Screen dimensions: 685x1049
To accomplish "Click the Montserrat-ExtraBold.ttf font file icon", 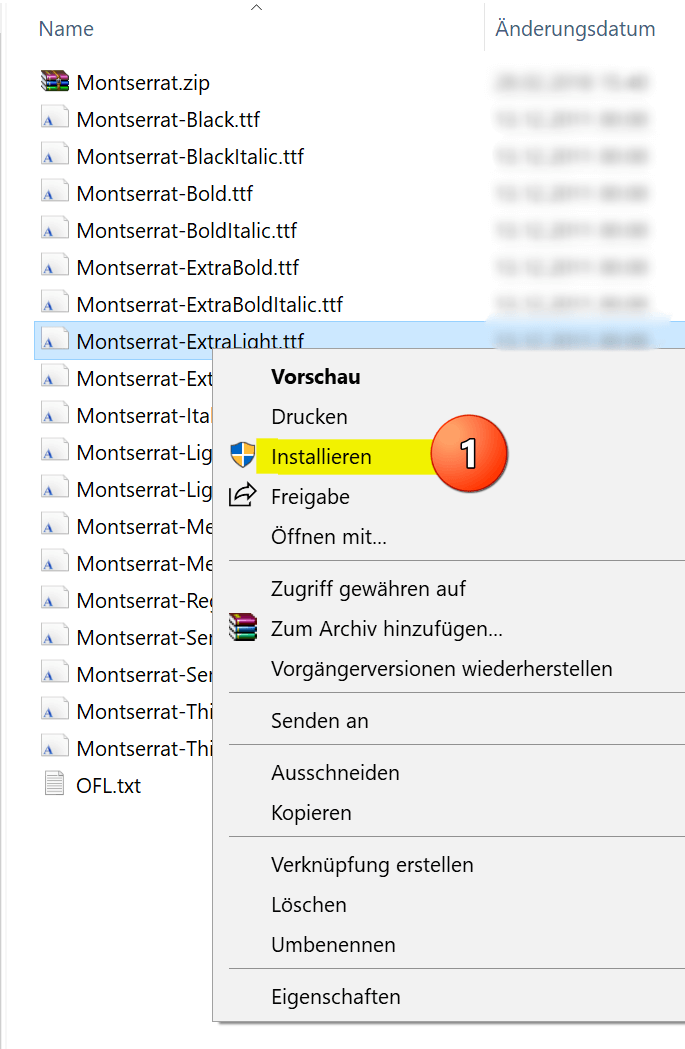I will click(54, 267).
